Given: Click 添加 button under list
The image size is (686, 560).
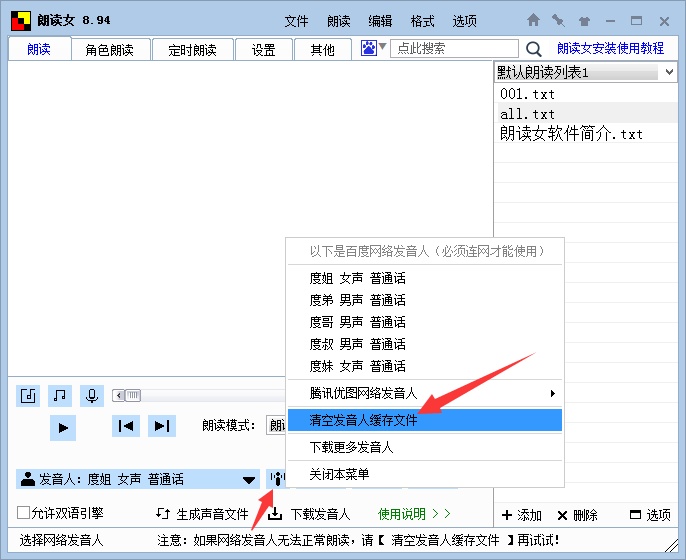Looking at the screenshot, I should click(x=522, y=515).
